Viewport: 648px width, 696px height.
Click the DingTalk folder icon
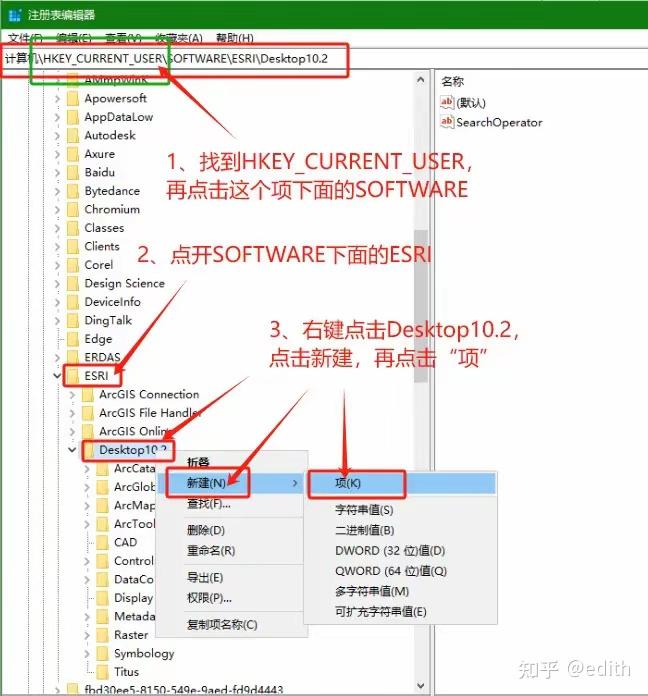73,320
